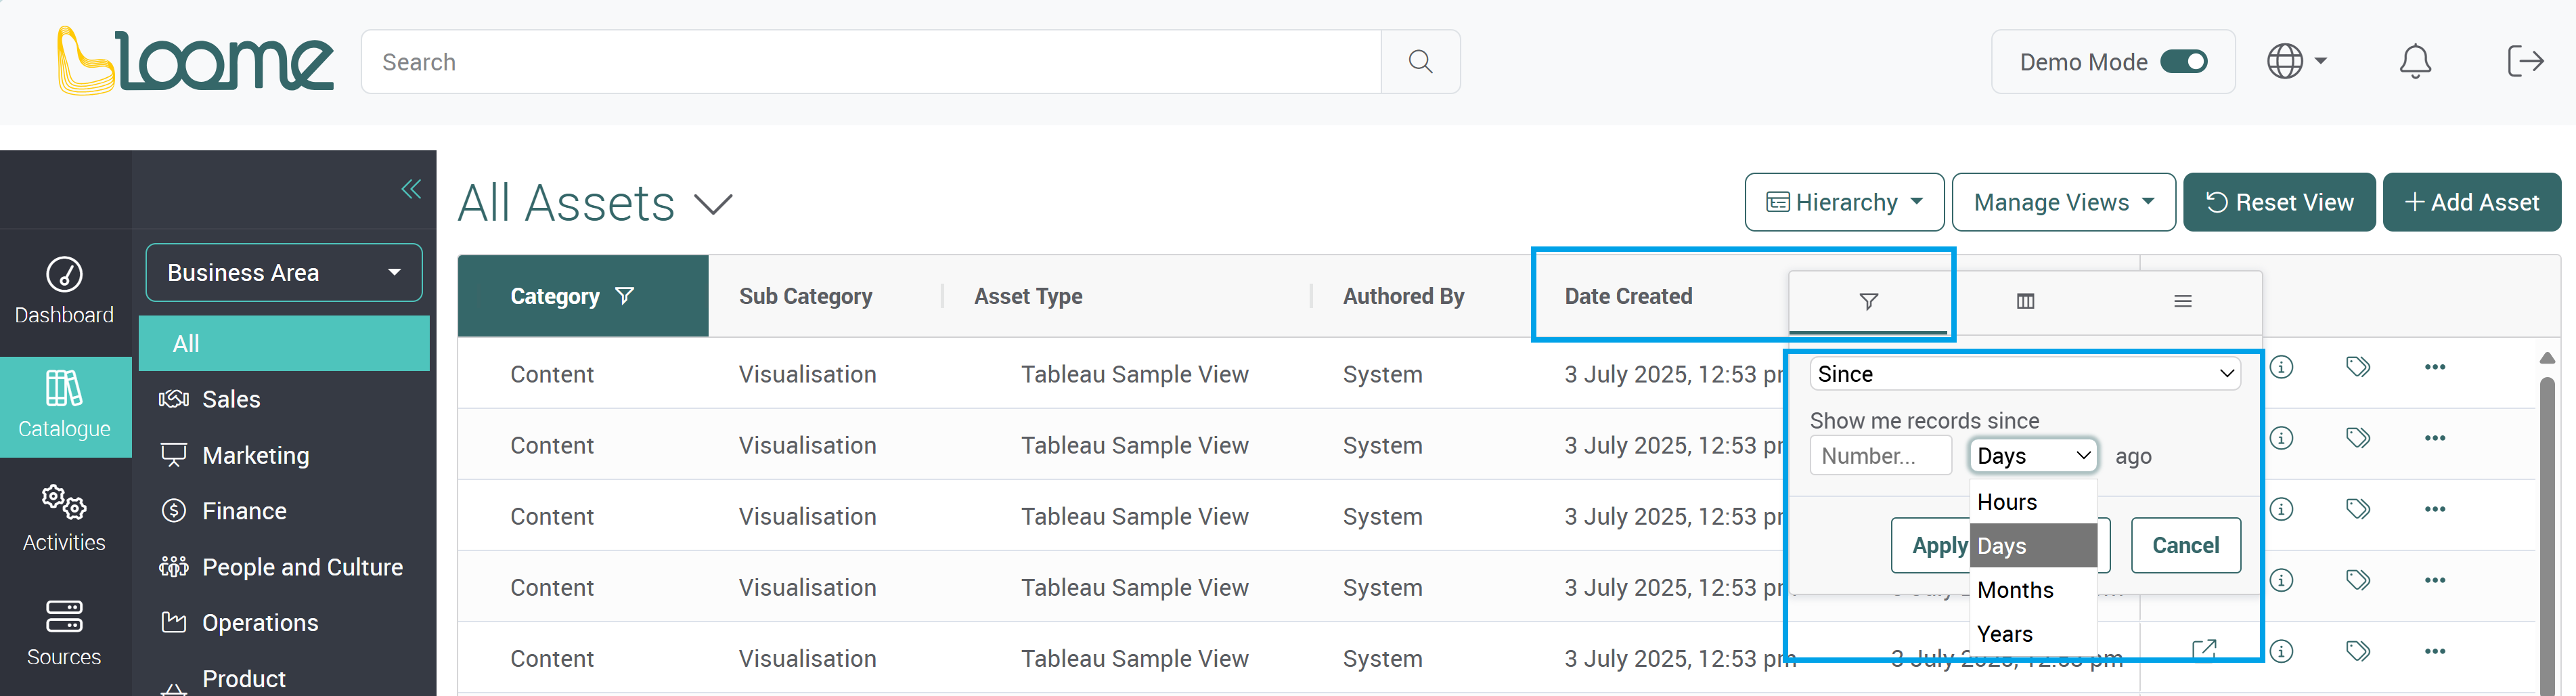2576x696 pixels.
Task: Switch to the columns tab in column menu
Action: (x=2025, y=301)
